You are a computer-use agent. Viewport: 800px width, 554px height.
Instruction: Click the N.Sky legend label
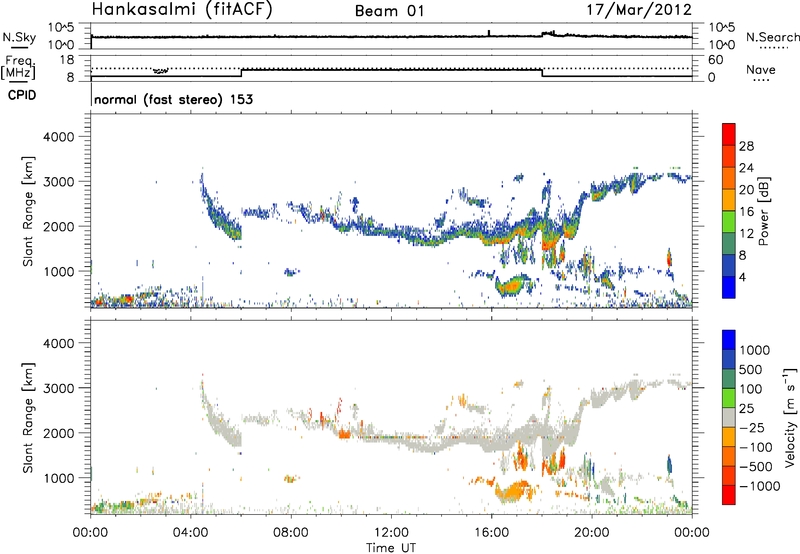pos(19,37)
